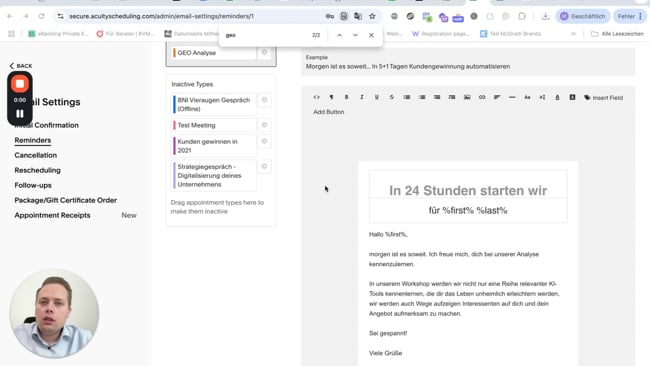This screenshot has width=650, height=366.
Task: Open Chrome translate icon in address bar
Action: click(x=358, y=16)
